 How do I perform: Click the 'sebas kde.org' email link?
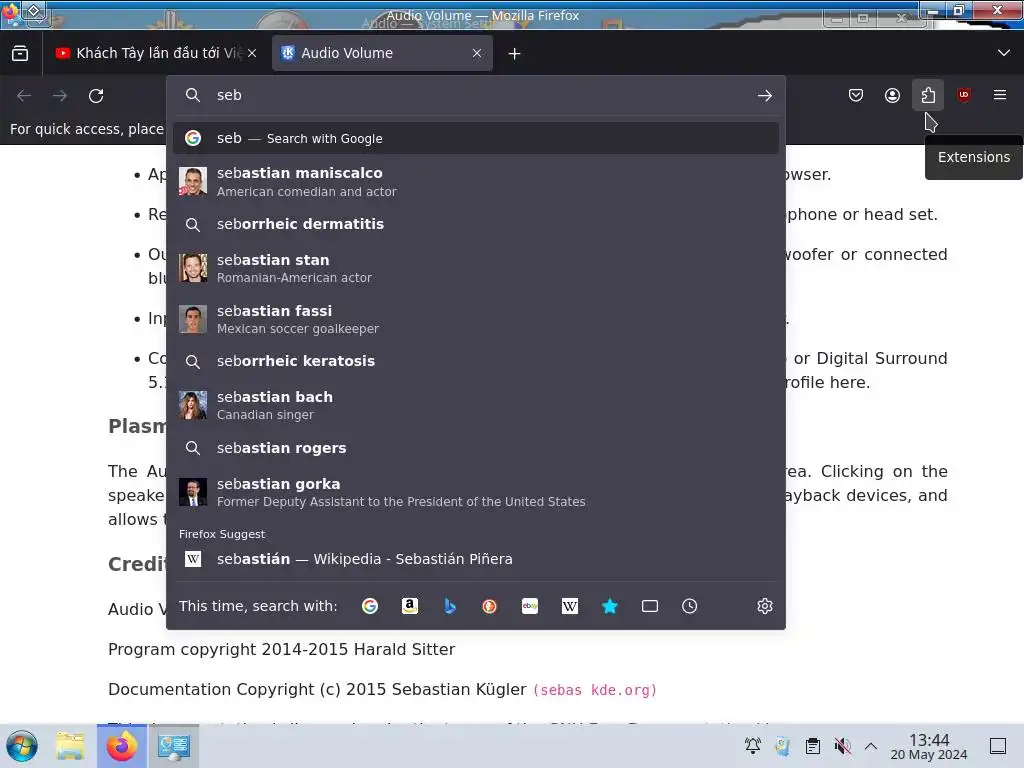pyautogui.click(x=595, y=690)
